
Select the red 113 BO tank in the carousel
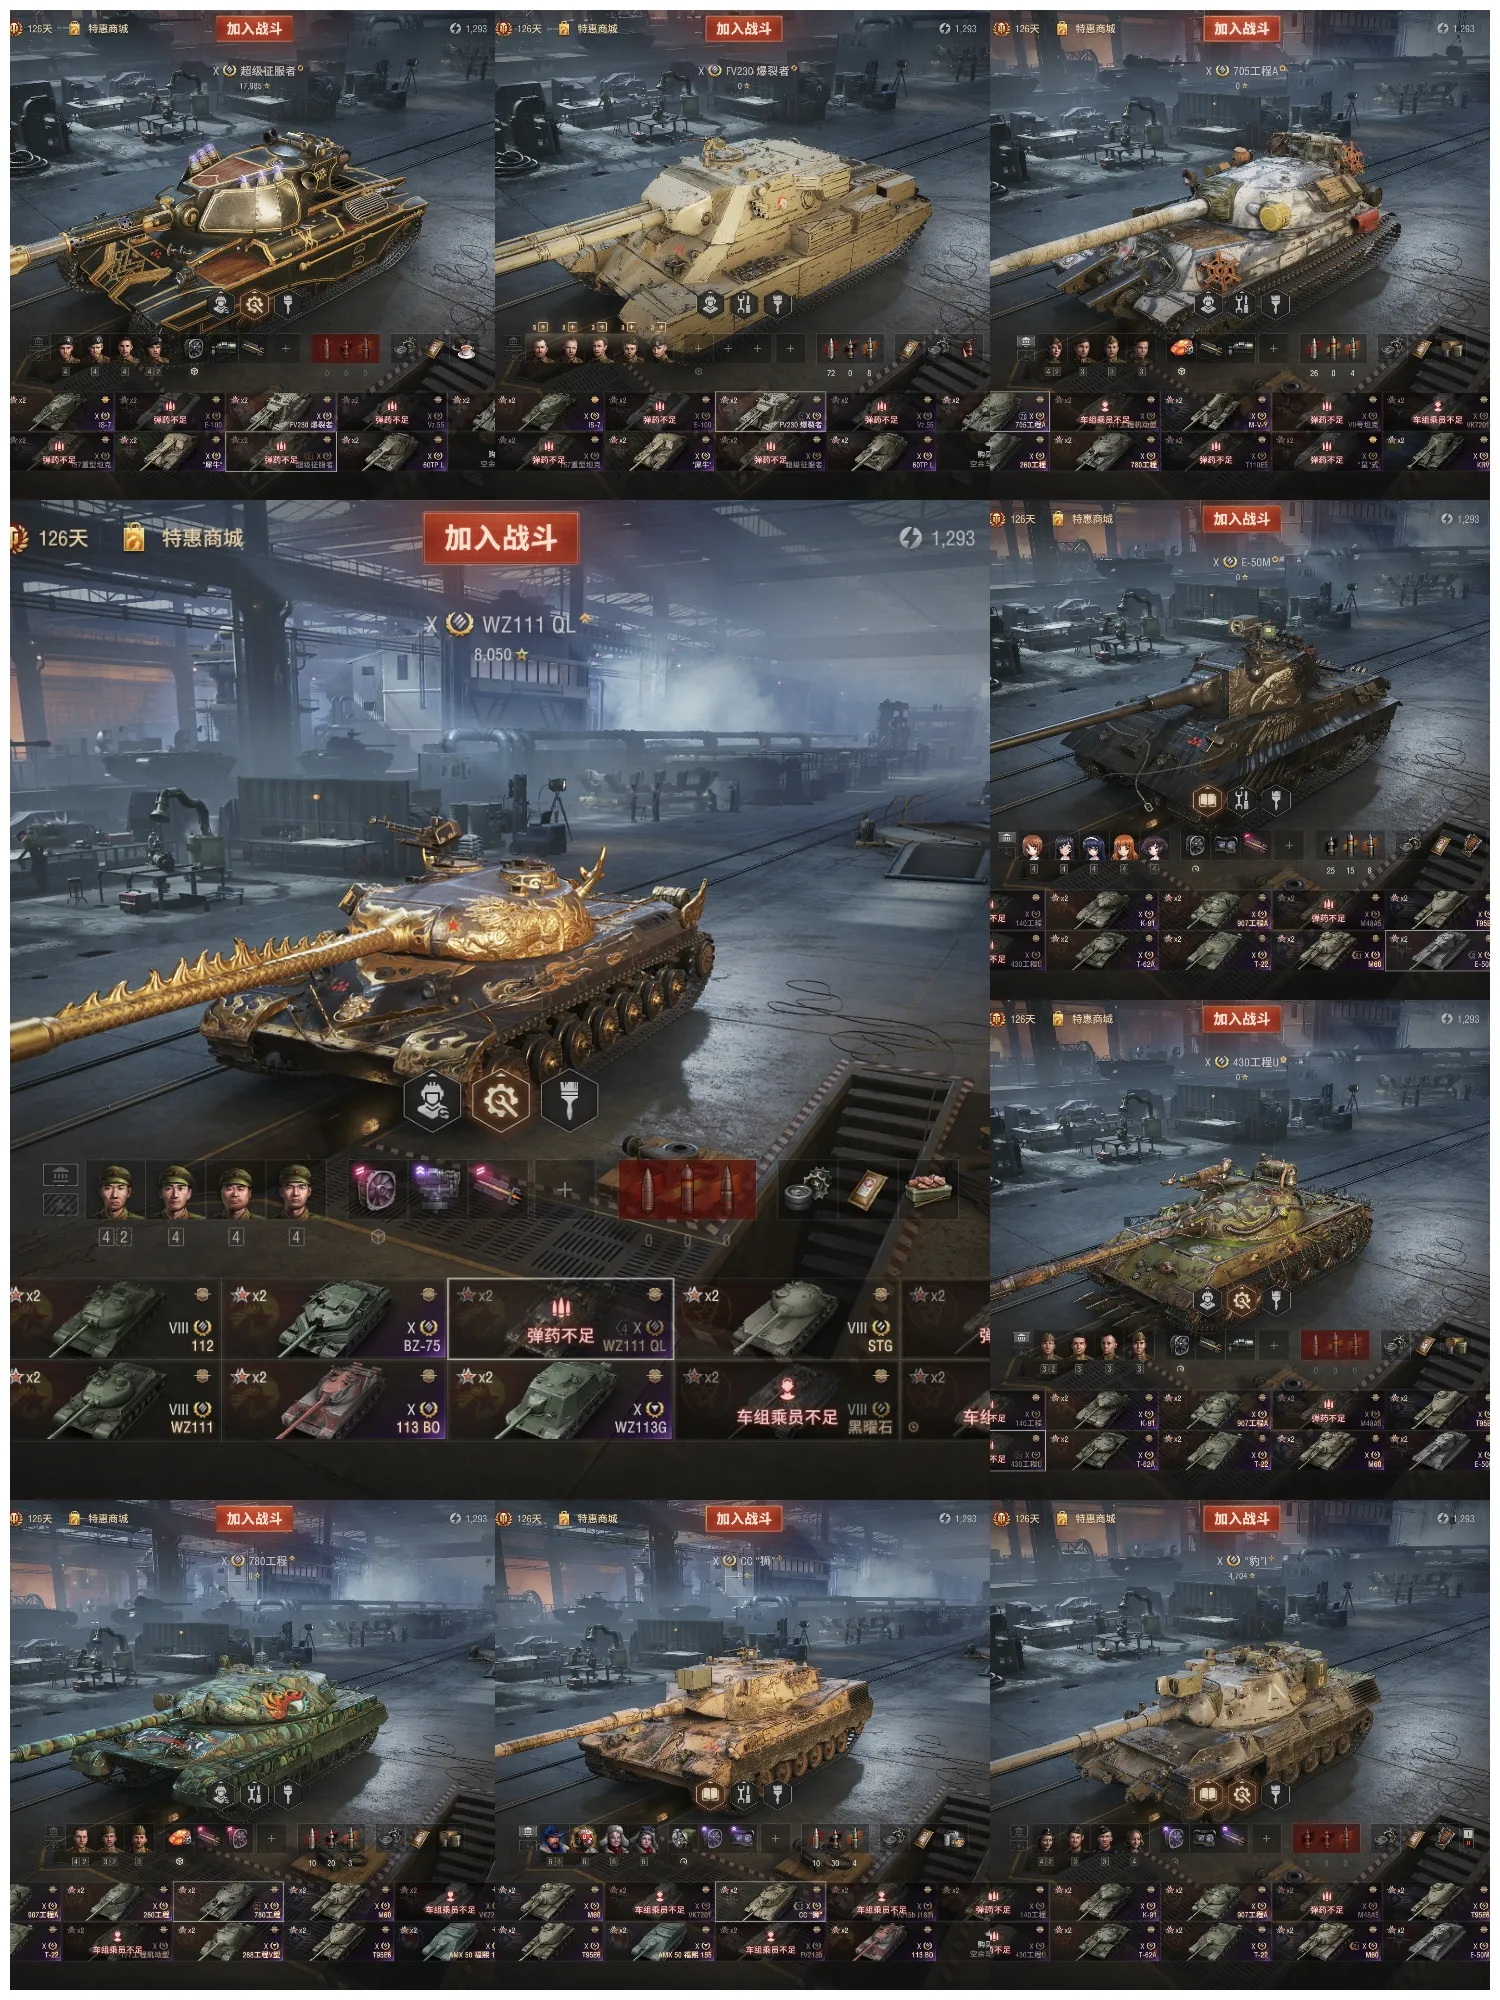click(335, 1400)
